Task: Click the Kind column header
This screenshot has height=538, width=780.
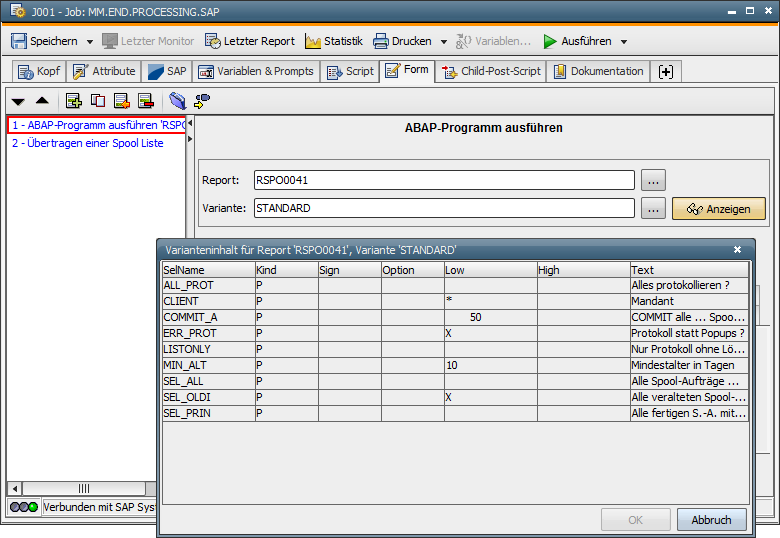Action: pos(287,270)
